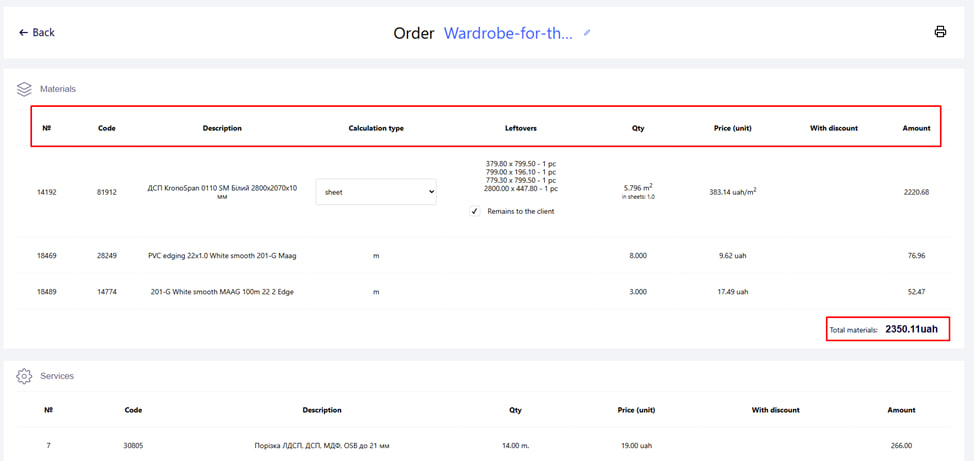Click the printer icon
This screenshot has width=974, height=461.
pyautogui.click(x=940, y=32)
